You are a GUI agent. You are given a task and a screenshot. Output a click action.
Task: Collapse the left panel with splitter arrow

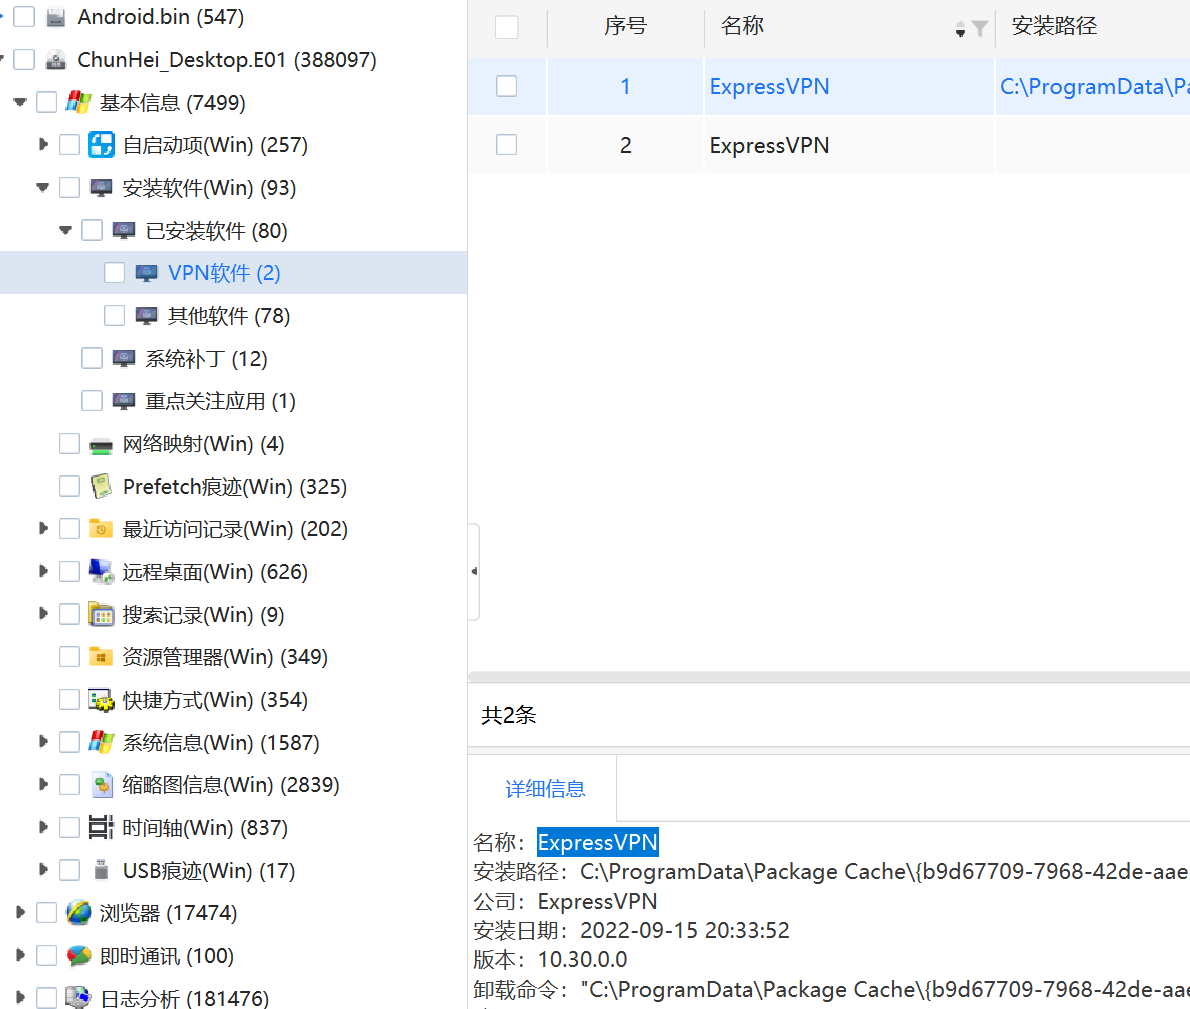click(474, 571)
